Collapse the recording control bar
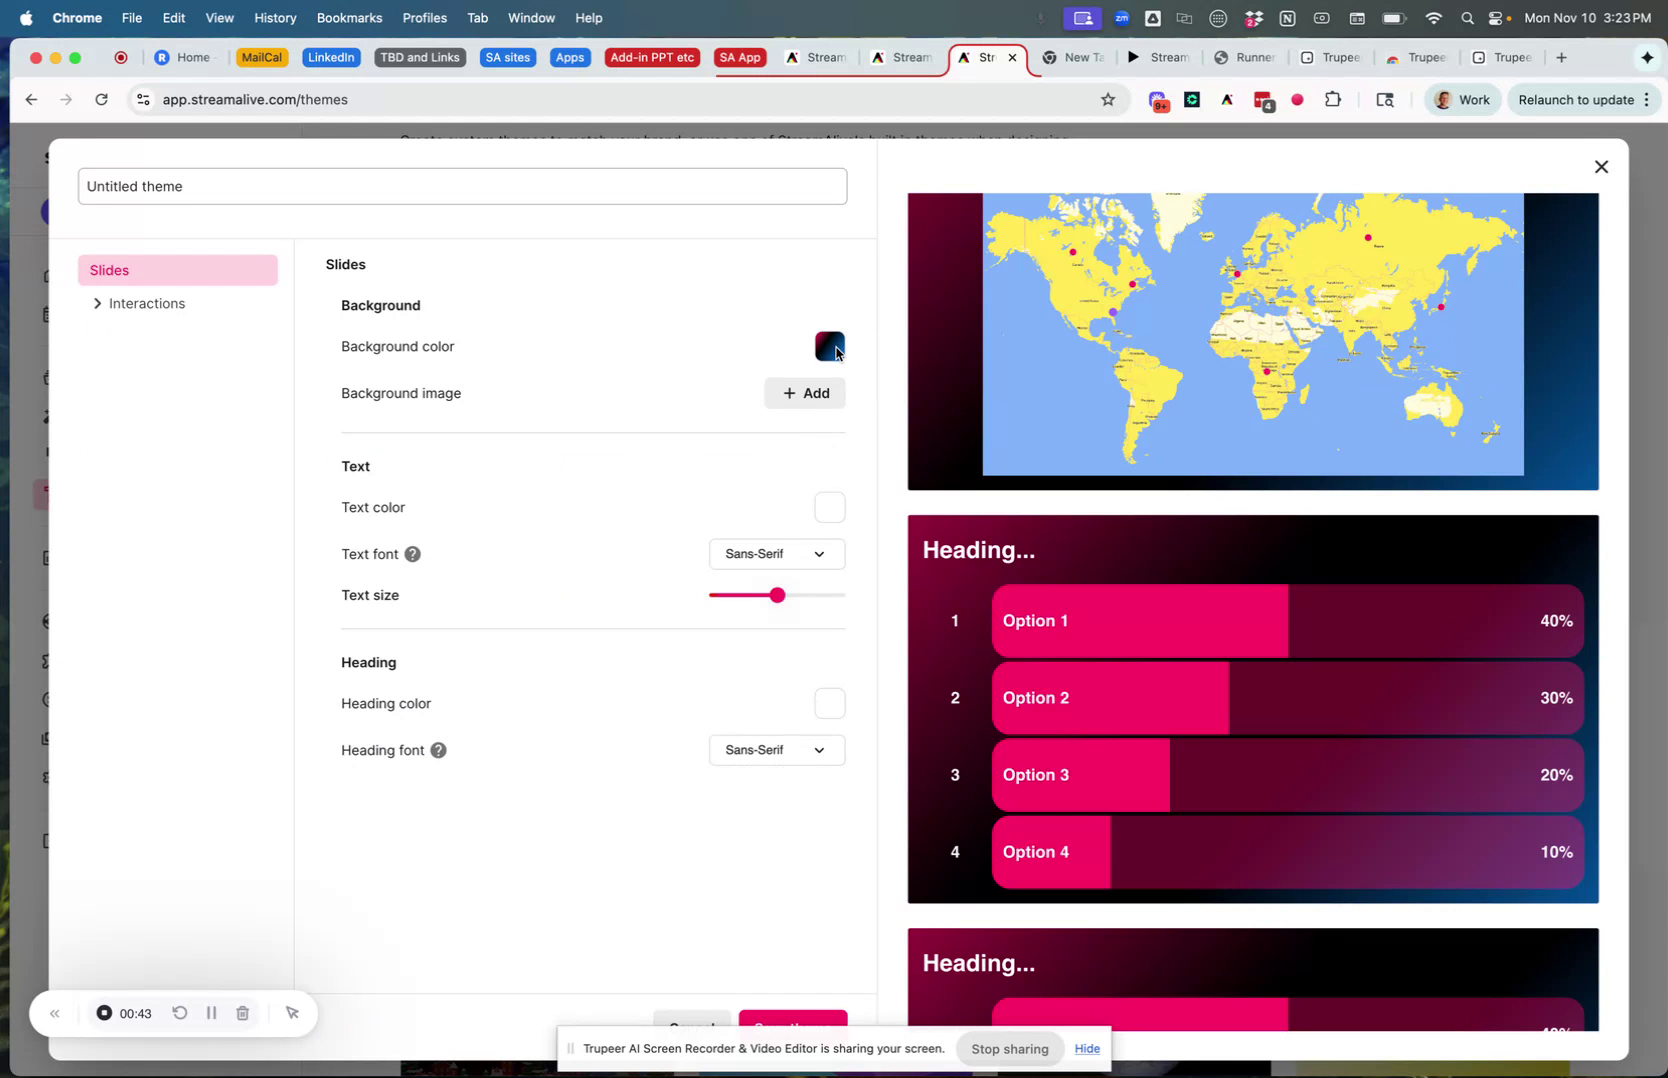Image resolution: width=1668 pixels, height=1078 pixels. [x=55, y=1013]
